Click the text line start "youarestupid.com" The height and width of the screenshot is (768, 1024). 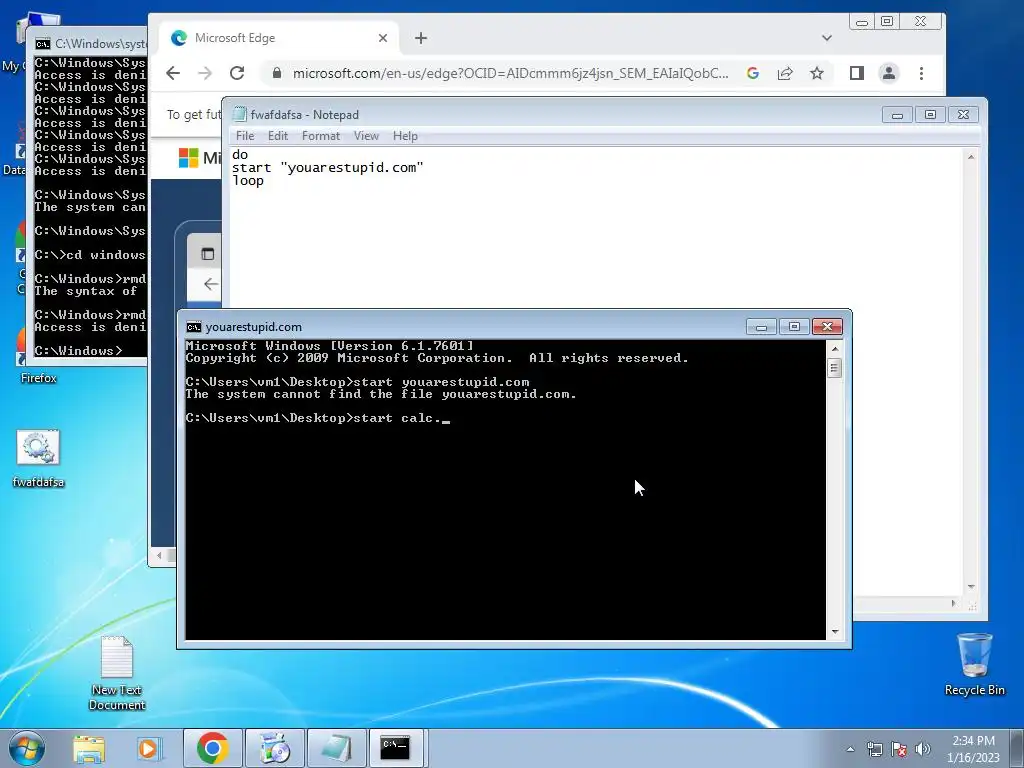click(x=328, y=168)
